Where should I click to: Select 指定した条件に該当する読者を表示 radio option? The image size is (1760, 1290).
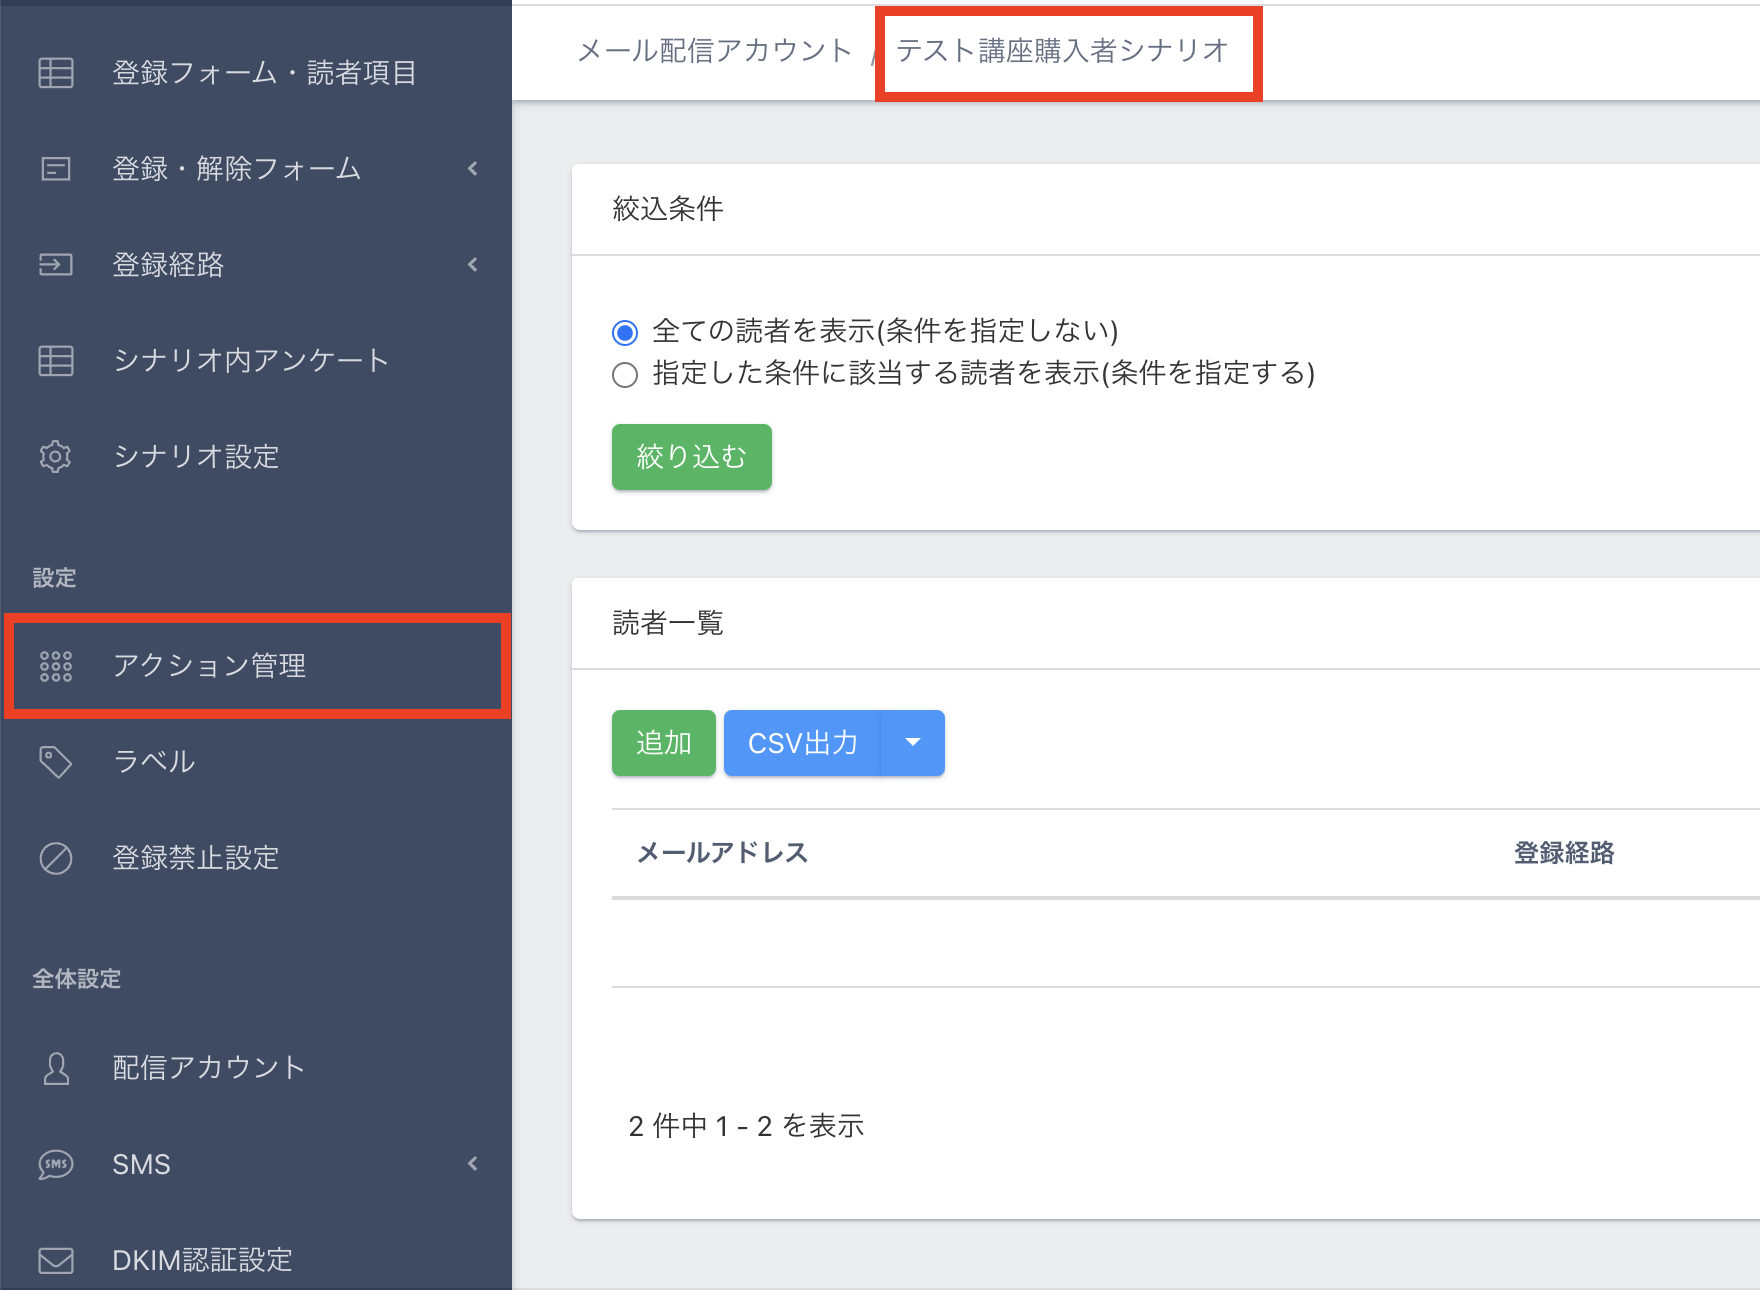[625, 375]
